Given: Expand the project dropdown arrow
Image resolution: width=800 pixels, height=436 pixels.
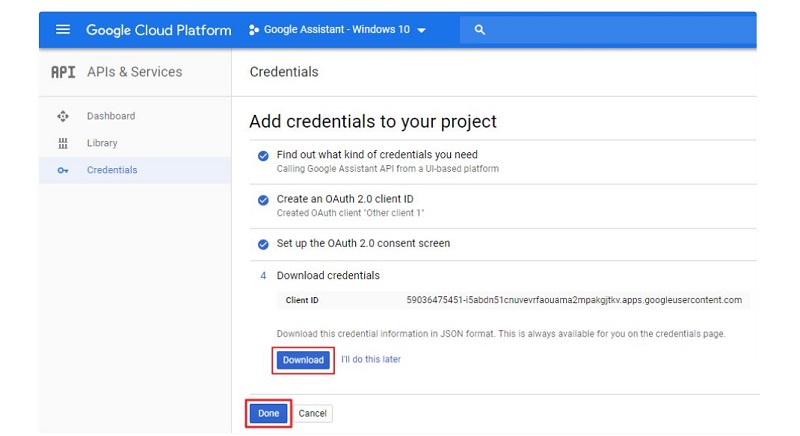Looking at the screenshot, I should (421, 30).
